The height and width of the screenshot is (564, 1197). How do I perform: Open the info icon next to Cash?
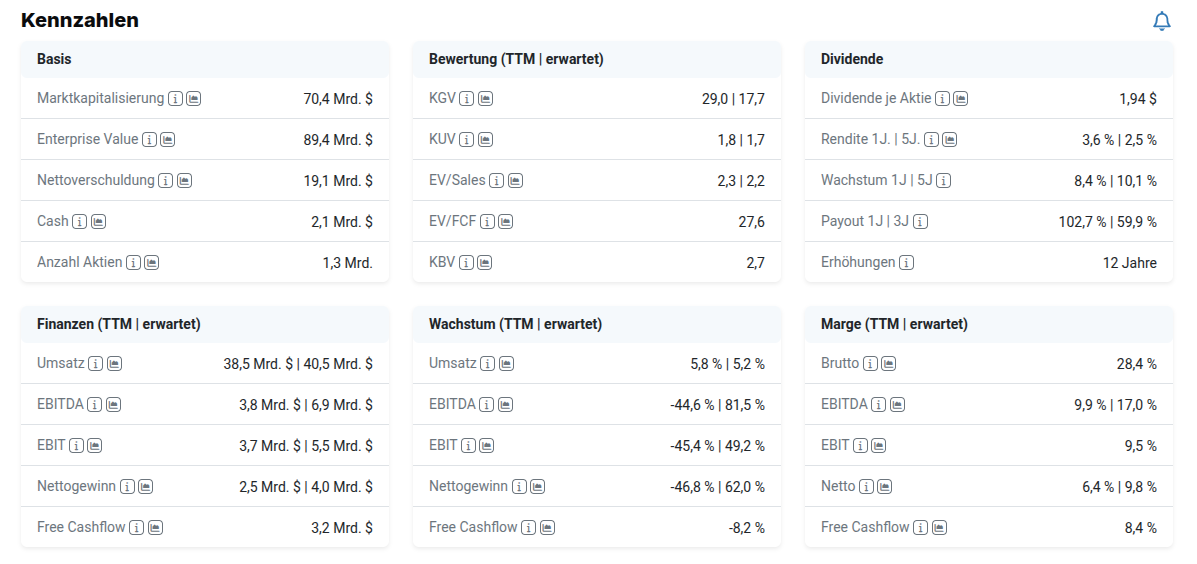80,222
